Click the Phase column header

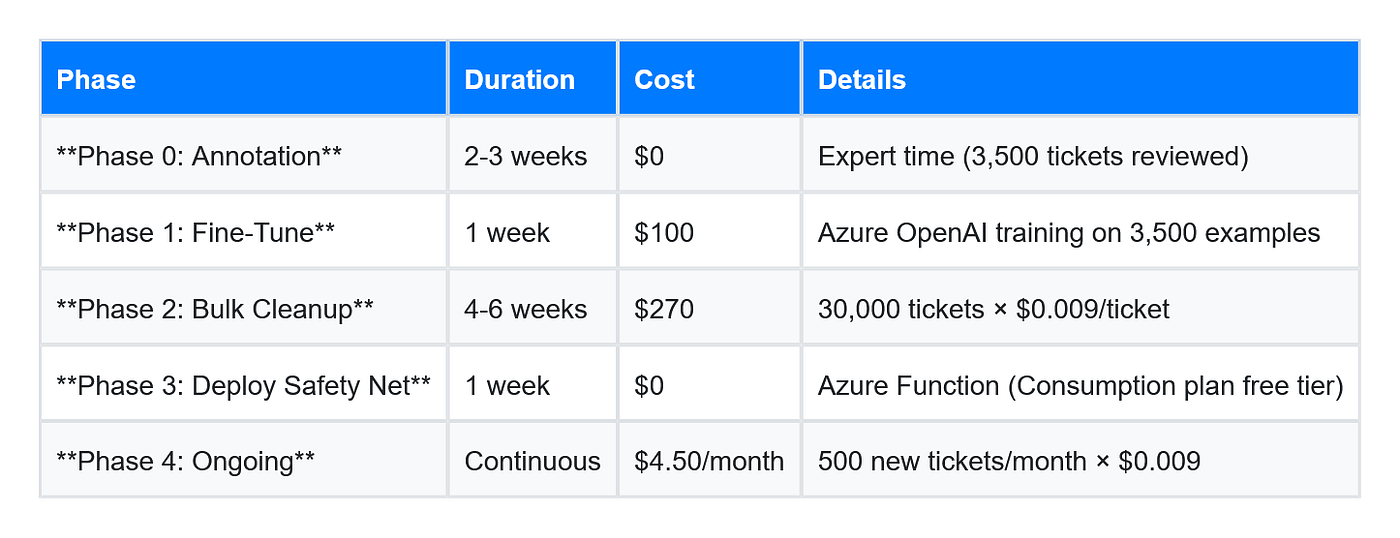click(x=244, y=79)
